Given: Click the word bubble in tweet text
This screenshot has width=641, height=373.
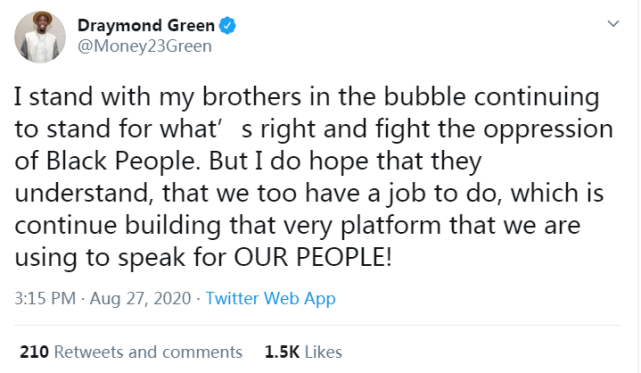Looking at the screenshot, I should pos(425,97).
